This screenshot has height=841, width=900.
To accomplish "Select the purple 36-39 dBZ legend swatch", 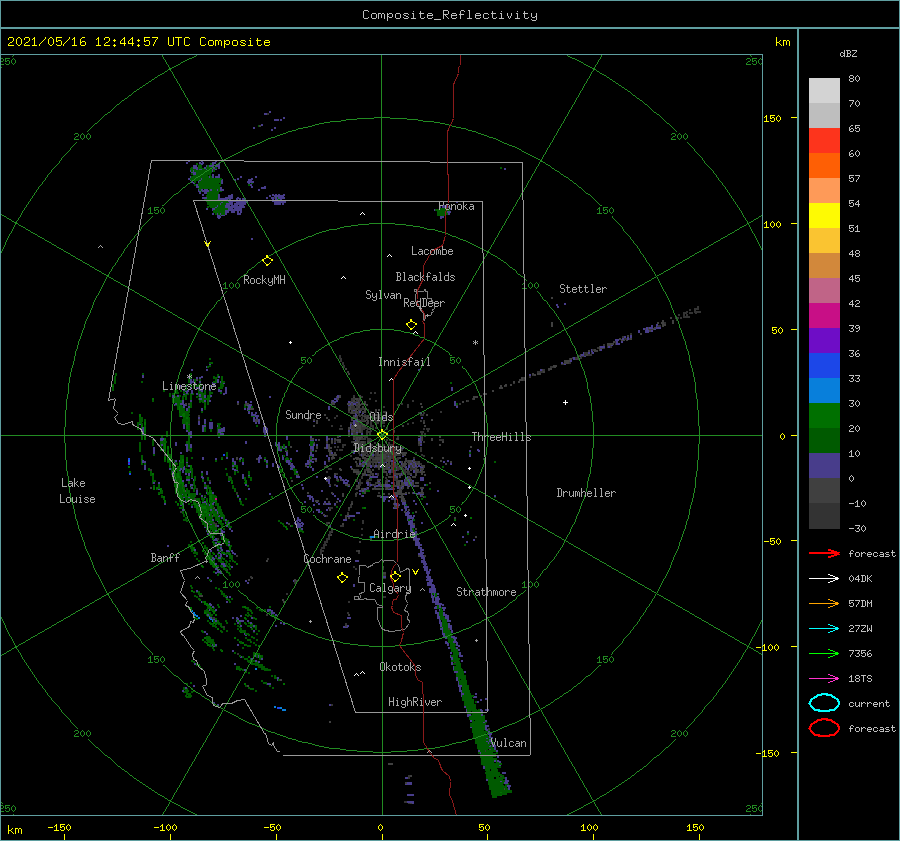I will coord(824,341).
